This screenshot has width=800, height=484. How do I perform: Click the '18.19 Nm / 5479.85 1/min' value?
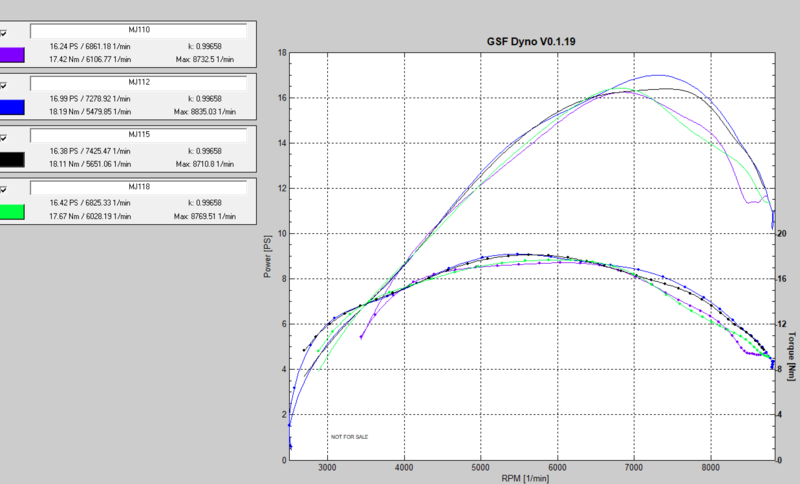(90, 111)
